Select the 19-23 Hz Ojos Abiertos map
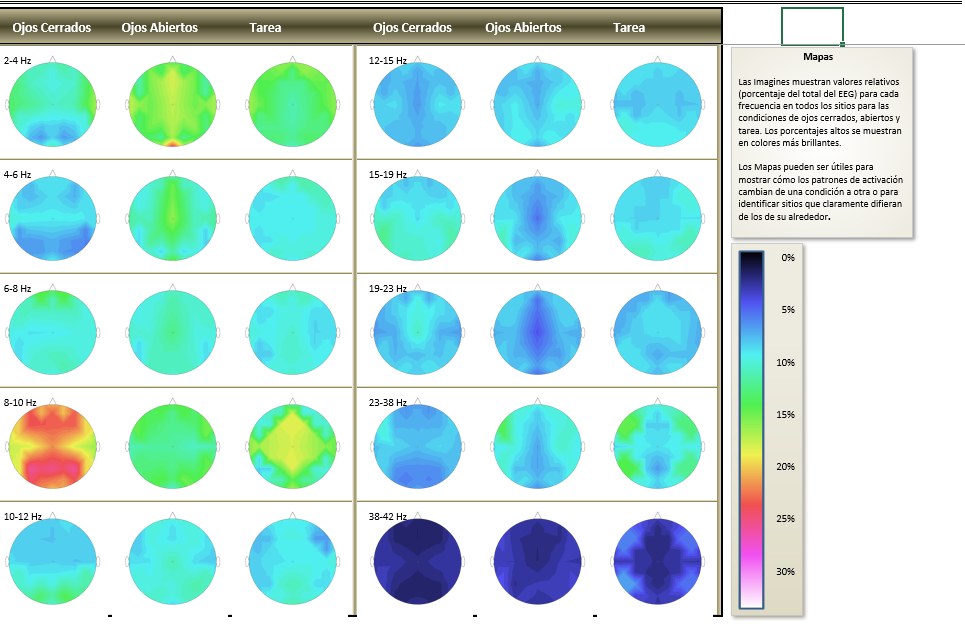 point(537,332)
